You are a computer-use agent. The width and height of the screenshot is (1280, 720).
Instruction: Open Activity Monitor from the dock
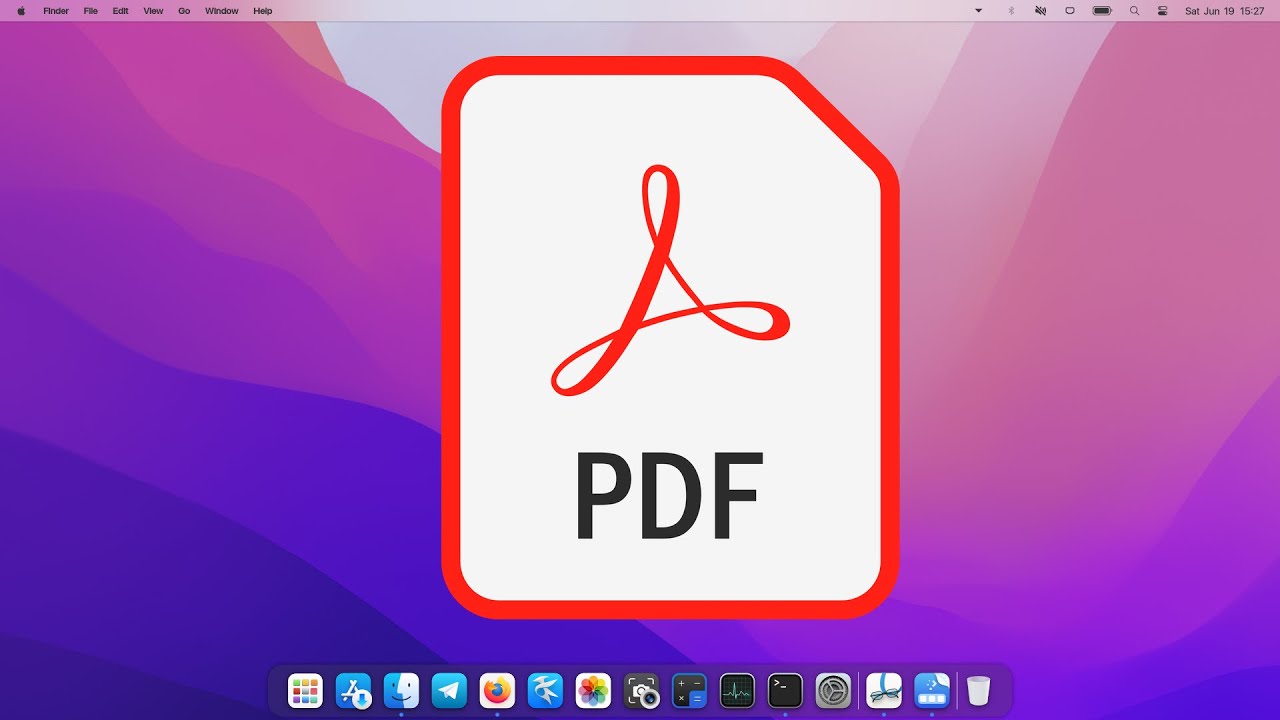737,691
